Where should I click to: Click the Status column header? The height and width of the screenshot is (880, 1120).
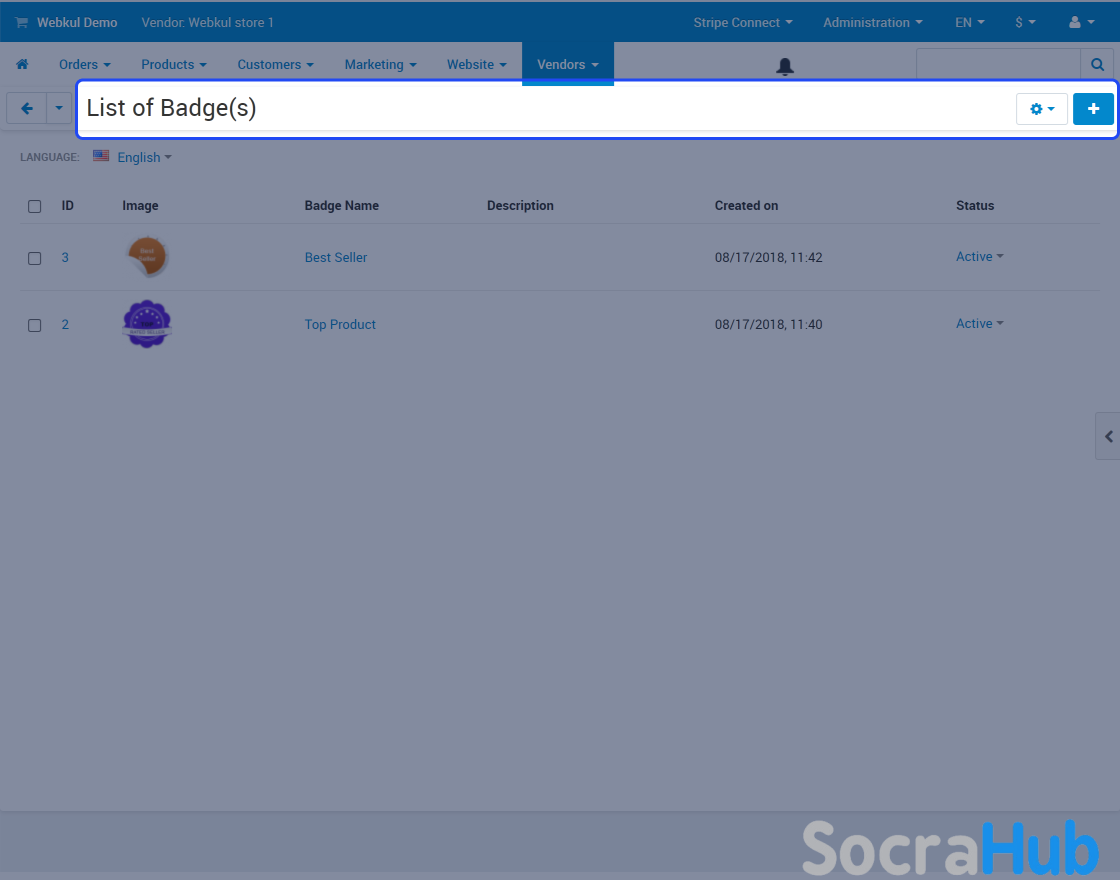point(975,206)
